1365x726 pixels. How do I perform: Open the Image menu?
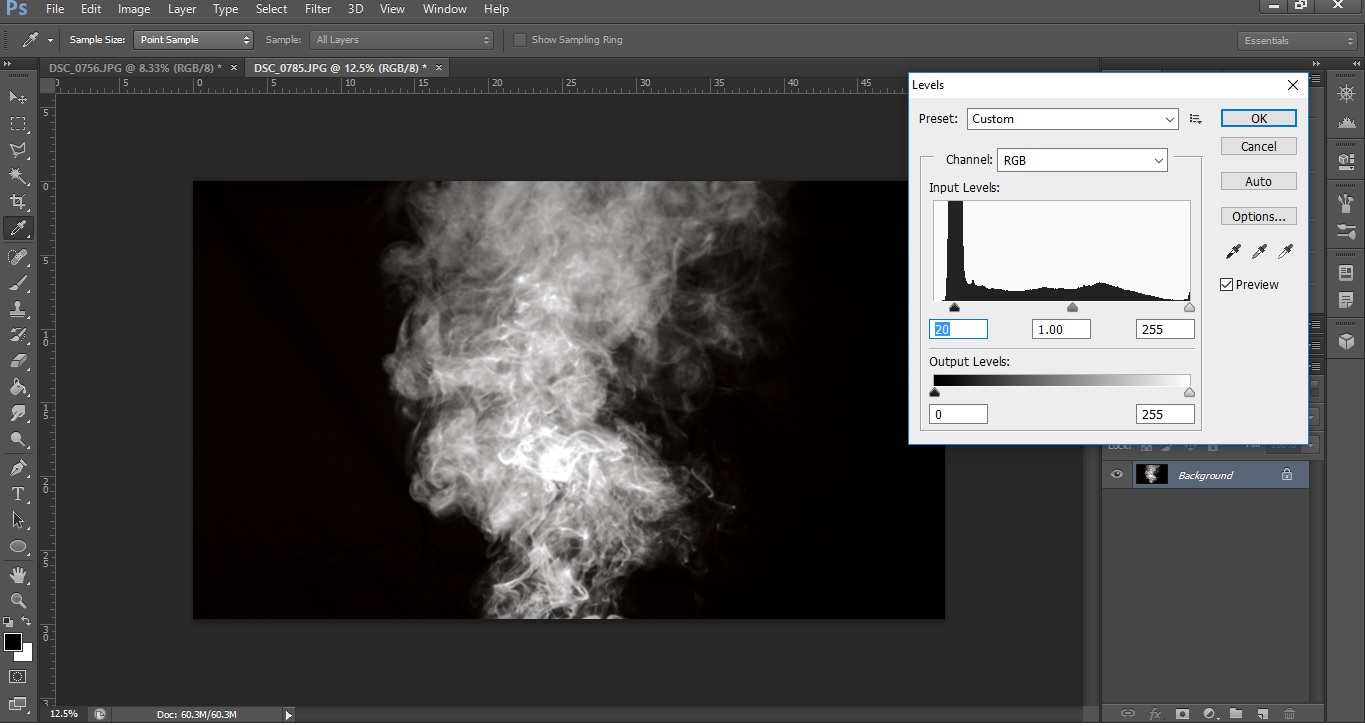coord(134,9)
